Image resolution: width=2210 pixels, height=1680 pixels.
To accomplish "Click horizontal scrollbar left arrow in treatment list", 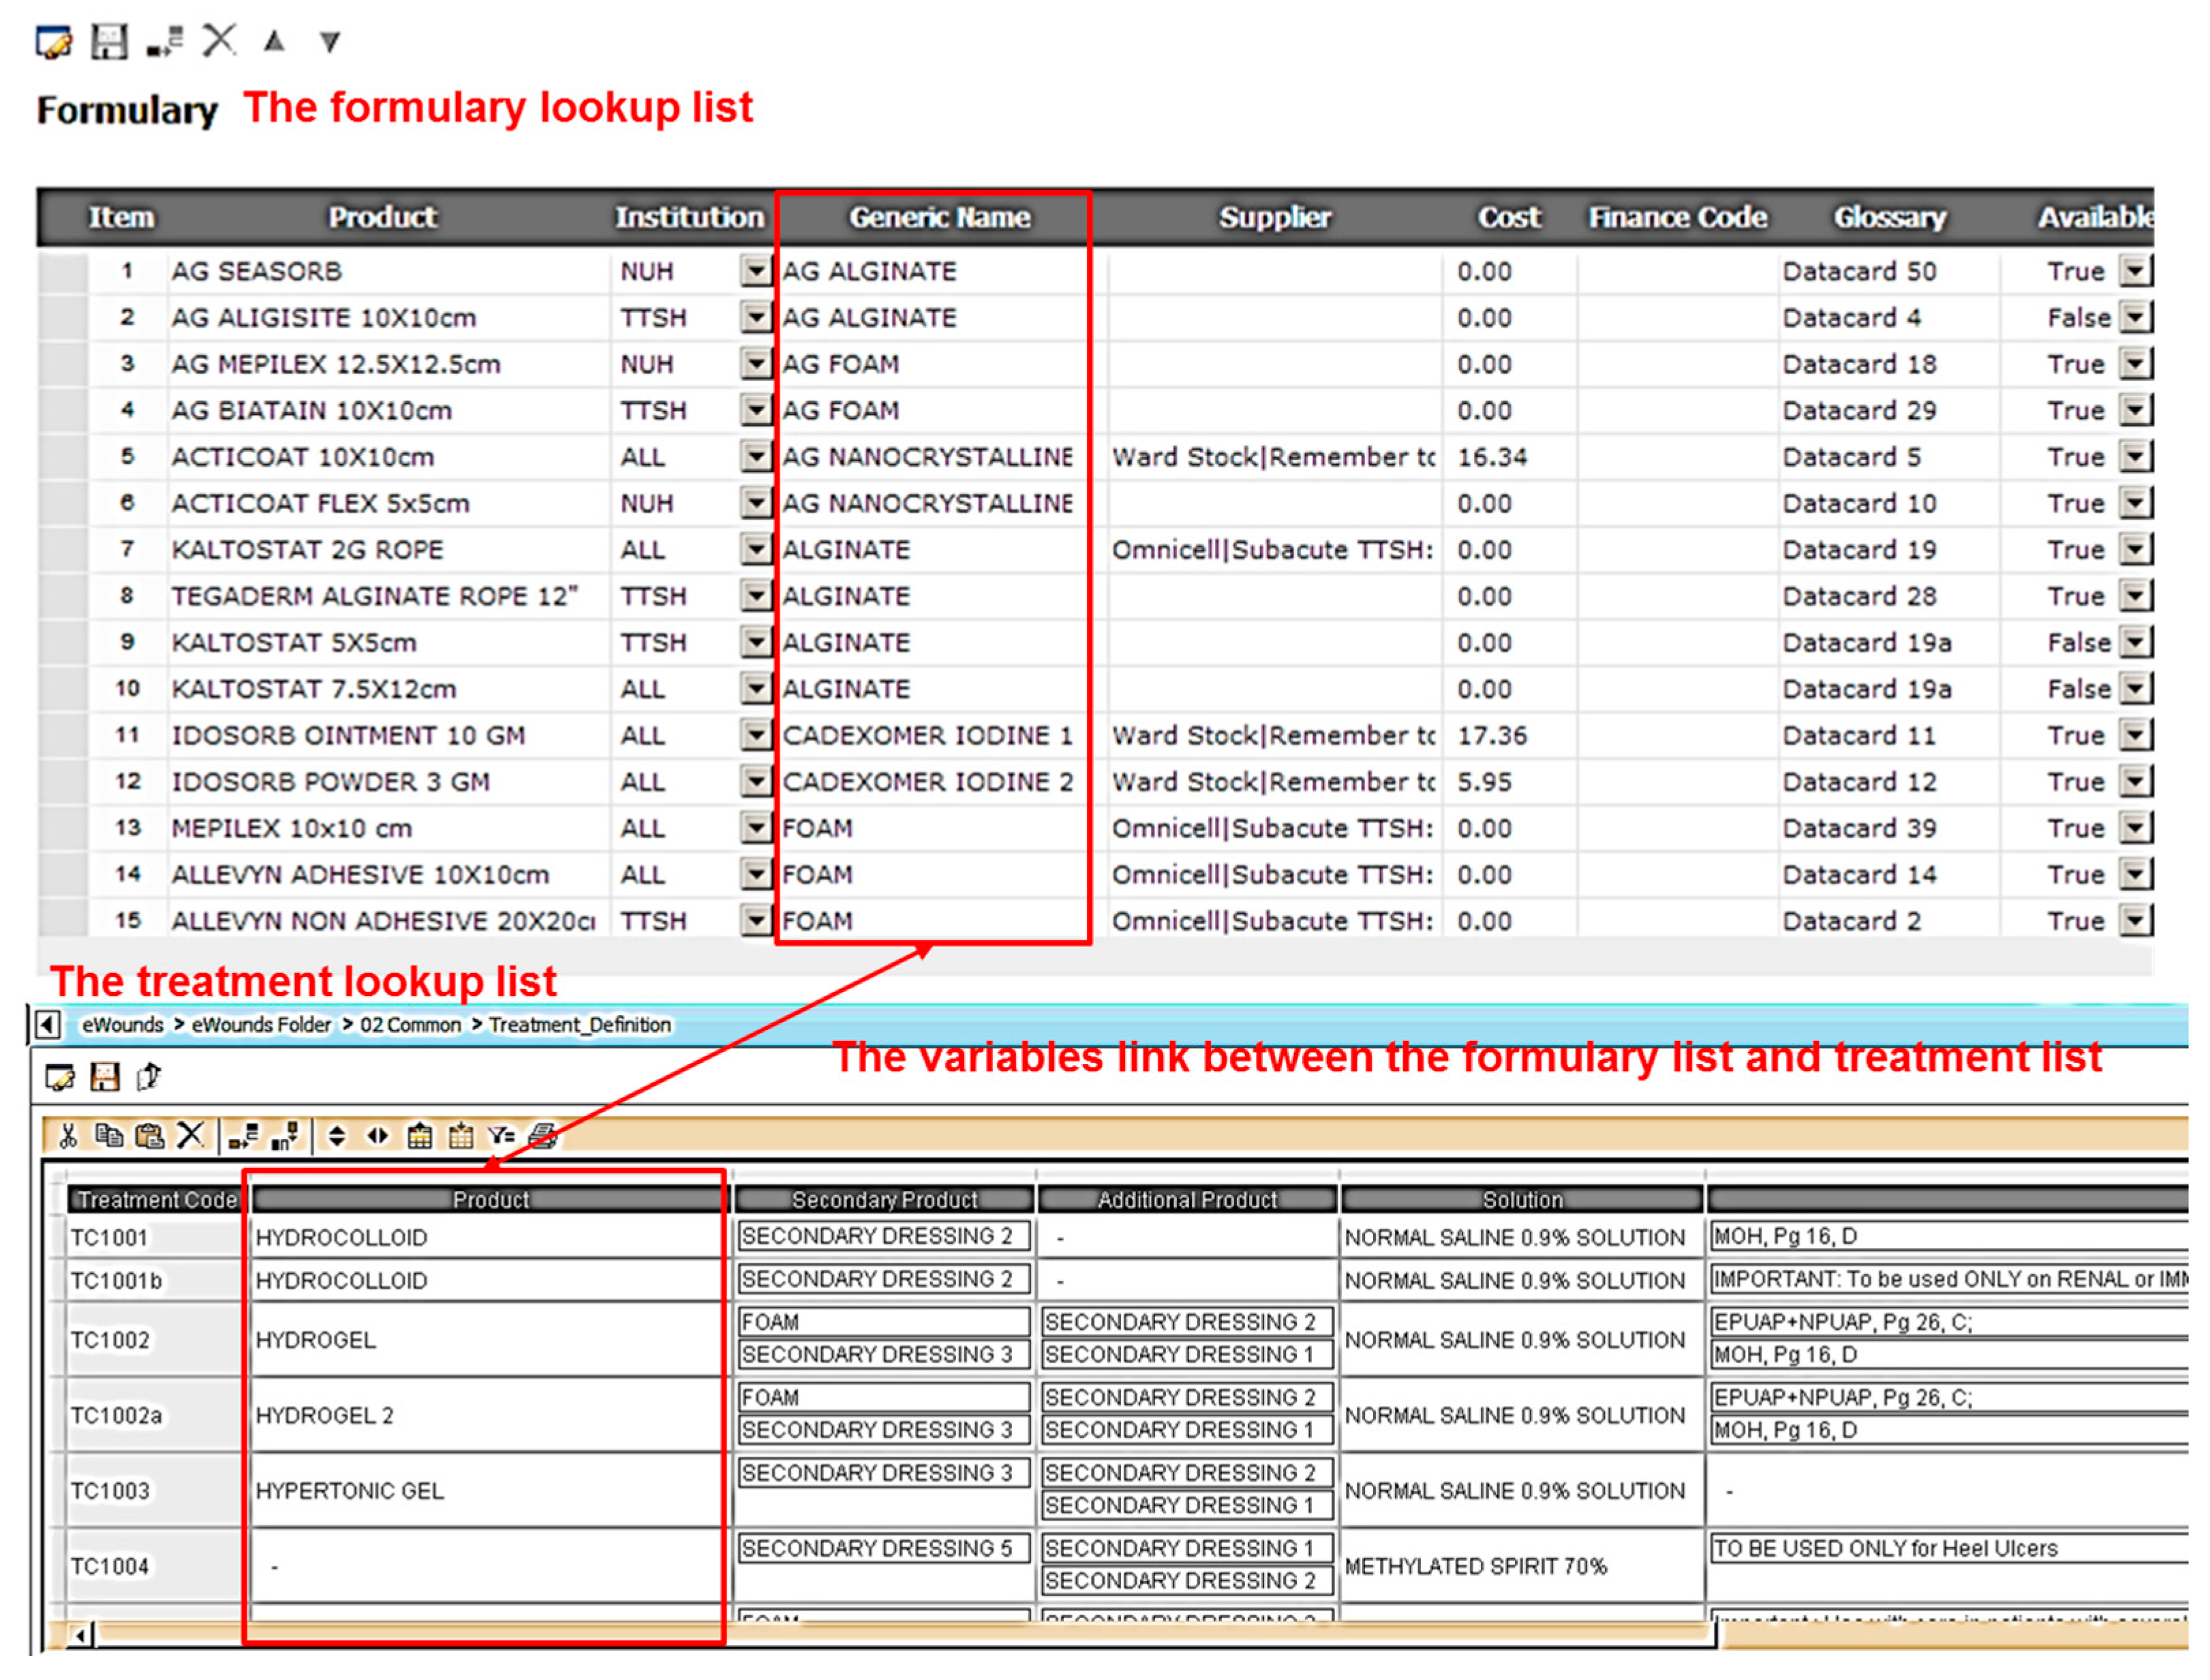I will 82,1636.
